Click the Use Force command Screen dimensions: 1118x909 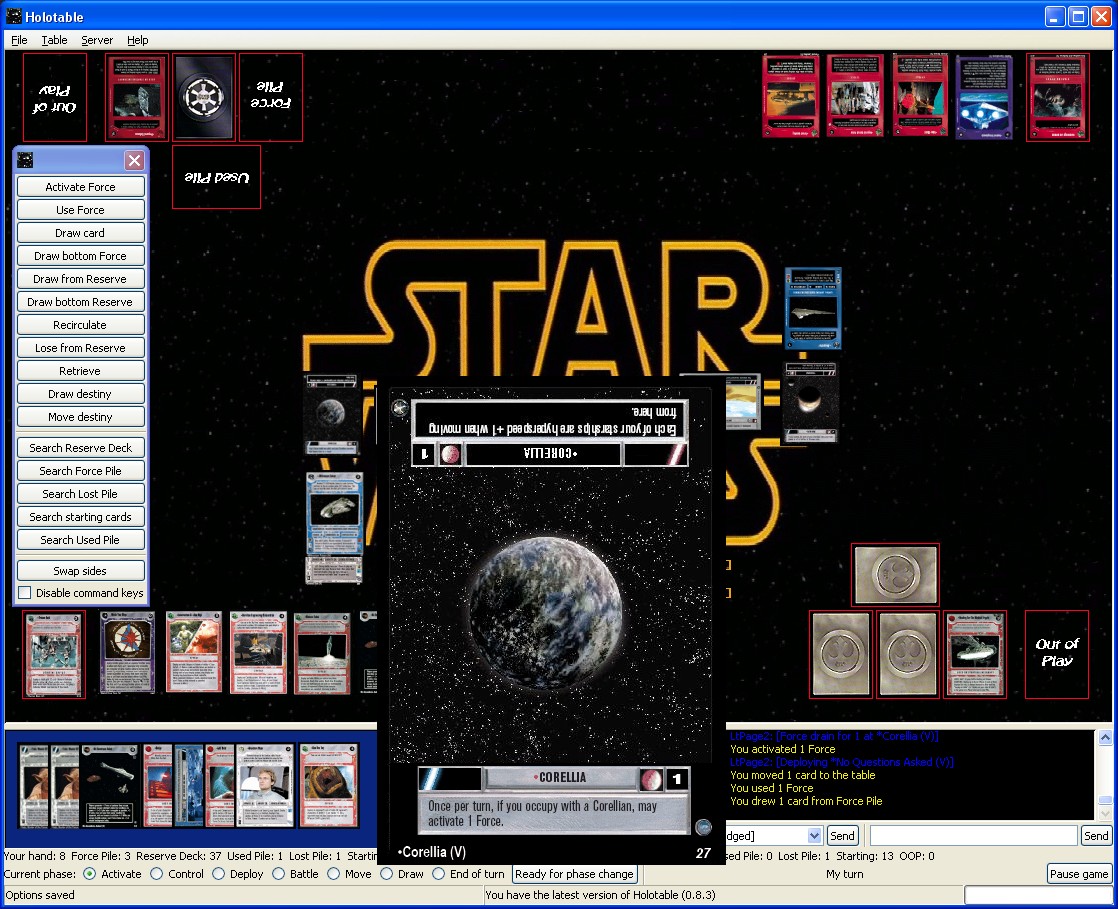[81, 210]
